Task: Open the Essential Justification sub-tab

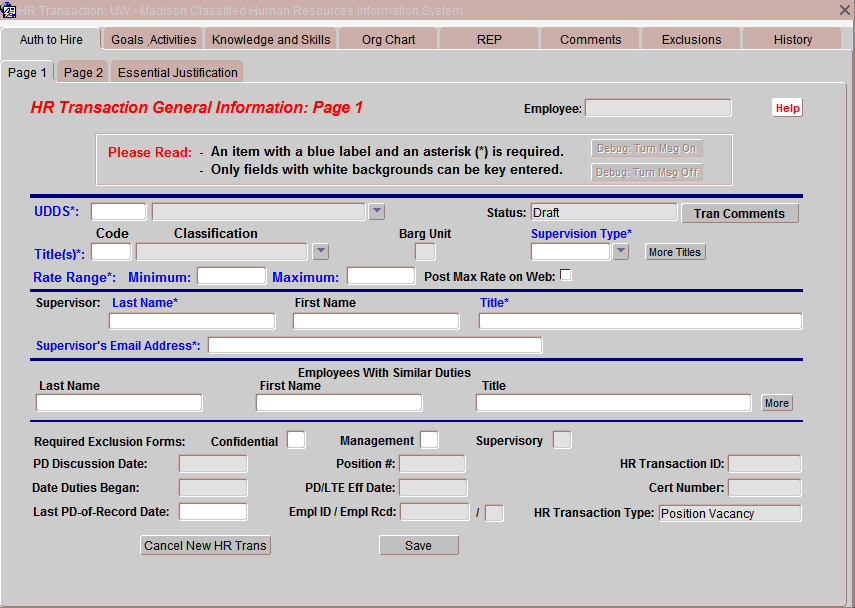Action: [x=177, y=73]
